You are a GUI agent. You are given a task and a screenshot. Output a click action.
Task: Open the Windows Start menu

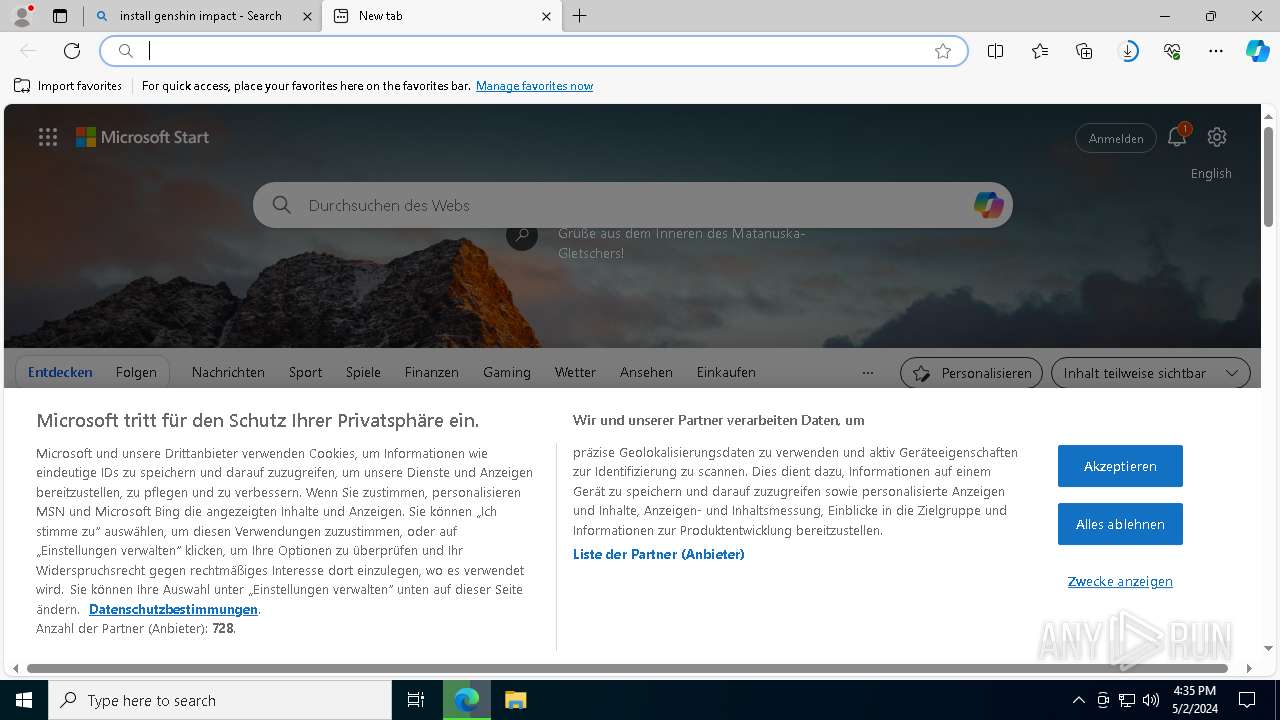coord(24,700)
